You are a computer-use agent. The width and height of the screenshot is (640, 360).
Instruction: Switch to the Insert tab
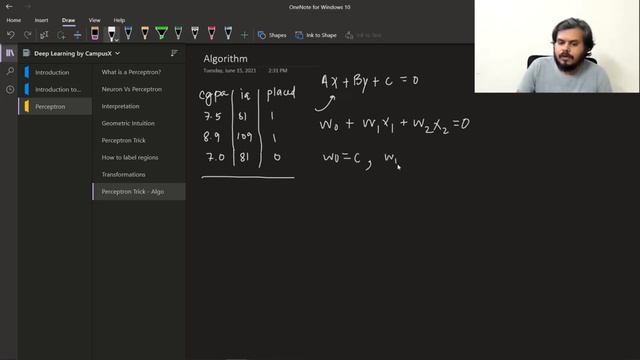coord(41,20)
